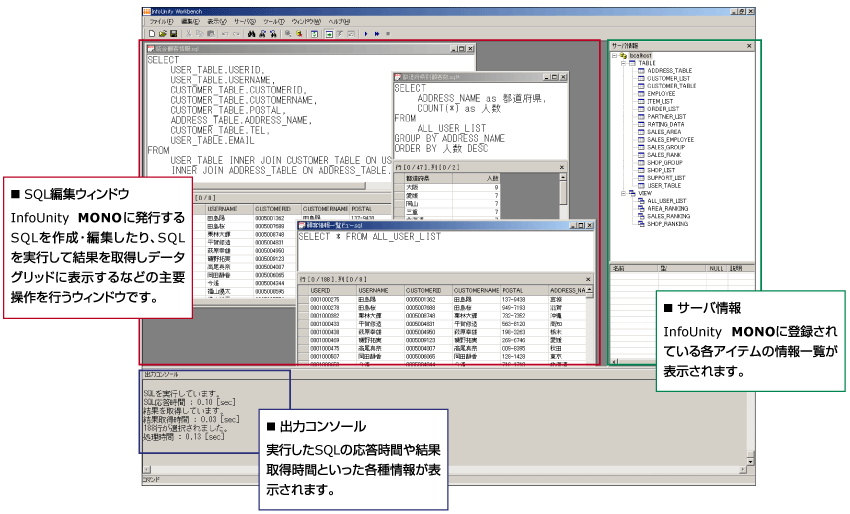Select RATING_DATA in server tree
The width and height of the screenshot is (850, 514).
[665, 124]
